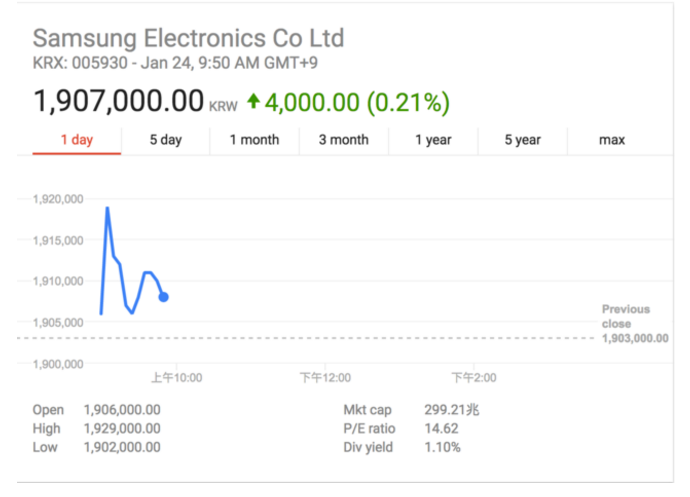Image resolution: width=690 pixels, height=497 pixels.
Task: Click the 1,907,000.00 price value
Action: click(x=118, y=101)
